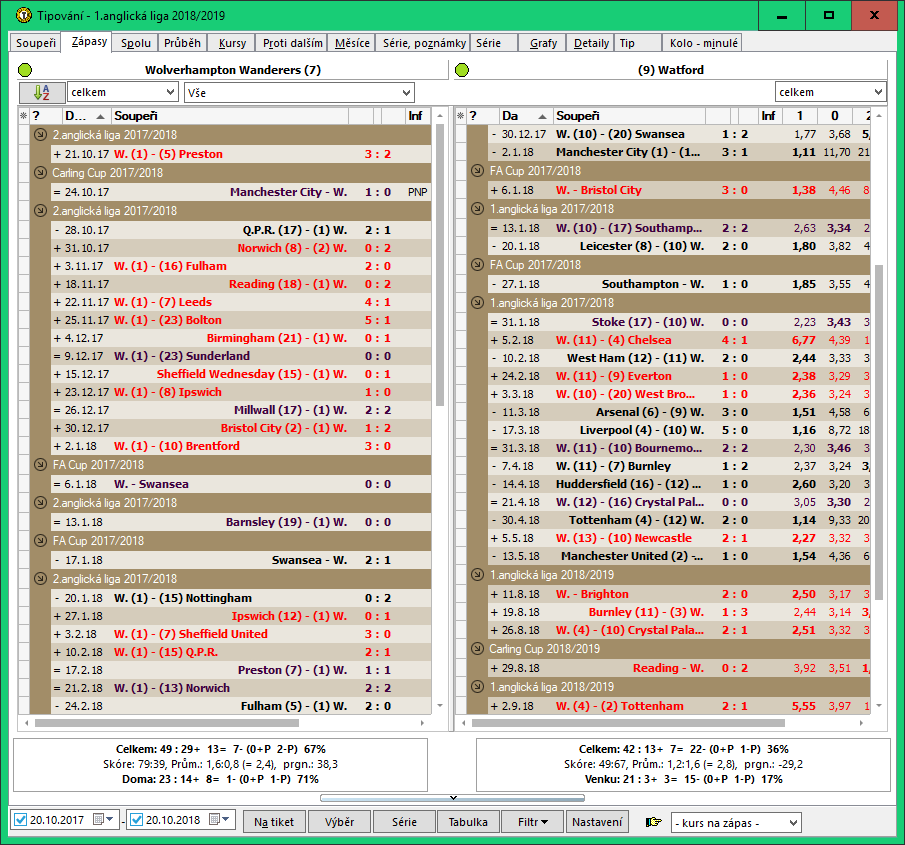The height and width of the screenshot is (845, 905).
Task: Select the row Liverpool (4) - (10) W. 5:0
Action: [x=679, y=431]
